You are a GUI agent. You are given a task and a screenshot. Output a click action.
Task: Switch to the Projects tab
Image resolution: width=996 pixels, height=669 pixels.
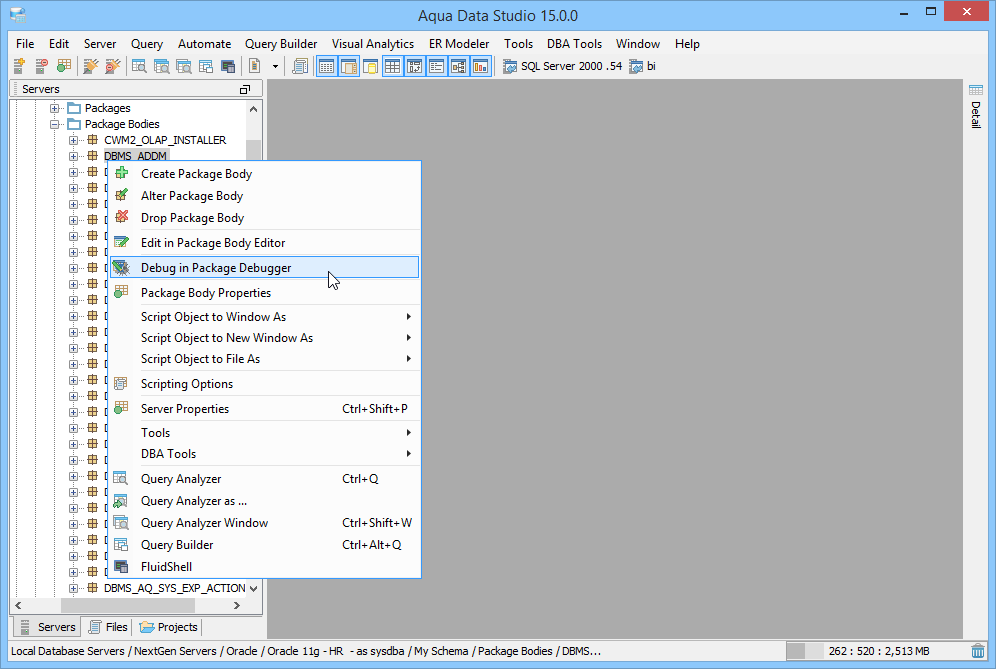coord(168,627)
